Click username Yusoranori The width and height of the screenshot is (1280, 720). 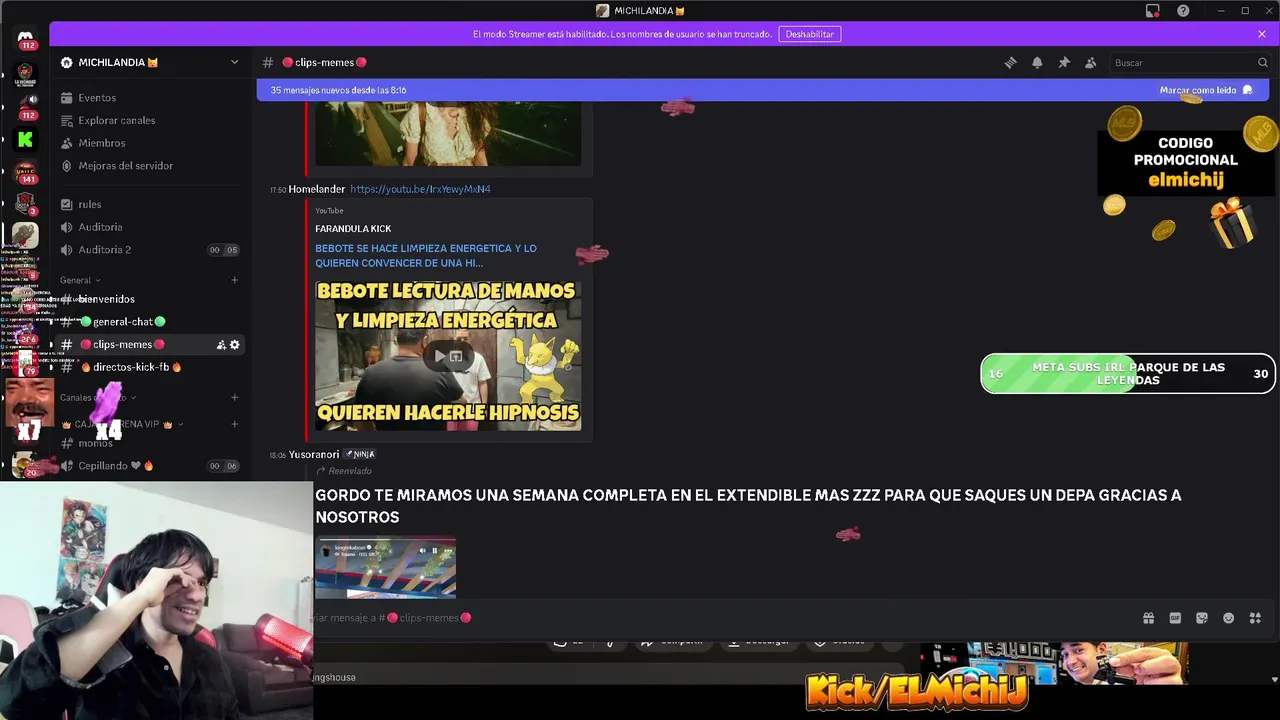click(314, 455)
